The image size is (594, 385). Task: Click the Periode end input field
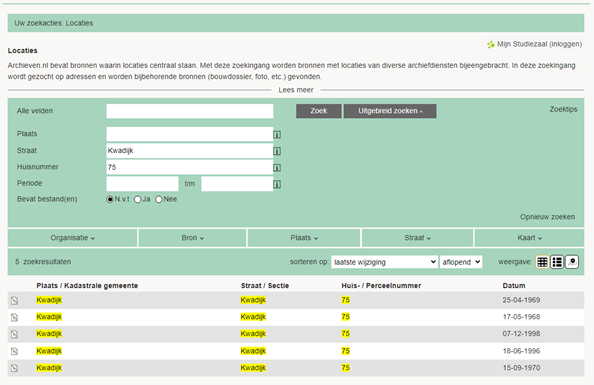[237, 184]
